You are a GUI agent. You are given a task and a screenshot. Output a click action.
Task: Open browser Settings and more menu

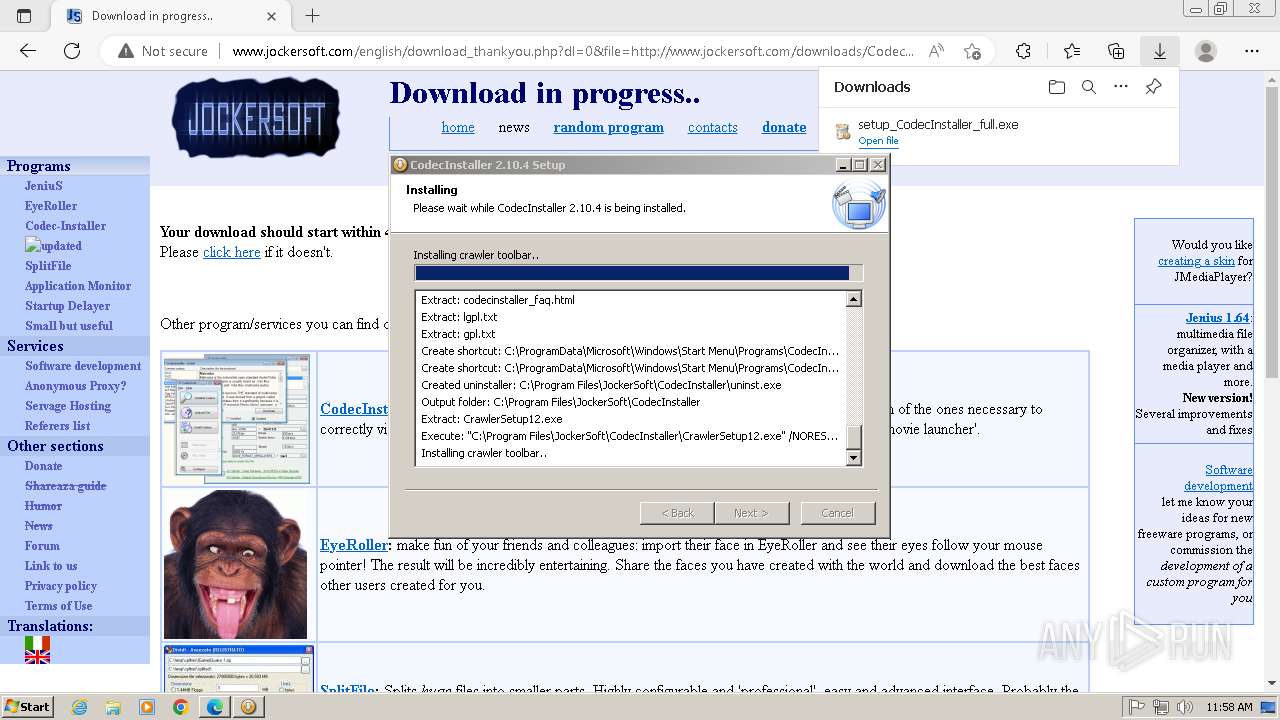click(1252, 51)
